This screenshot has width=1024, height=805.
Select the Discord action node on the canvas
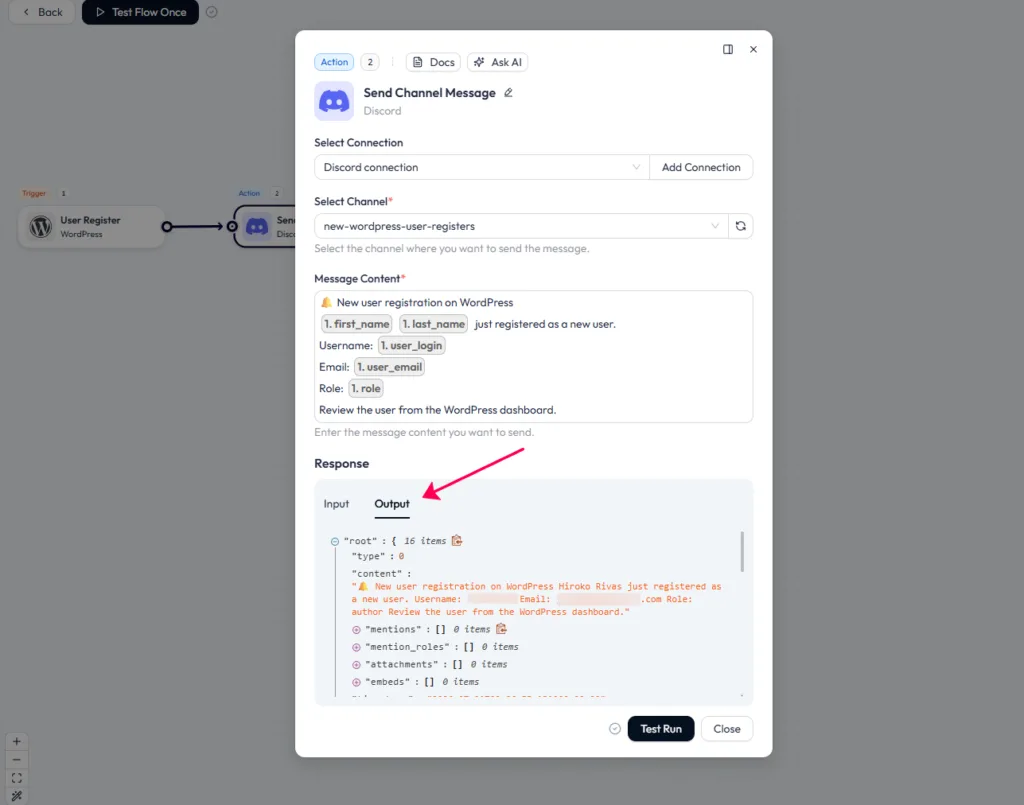pos(265,227)
